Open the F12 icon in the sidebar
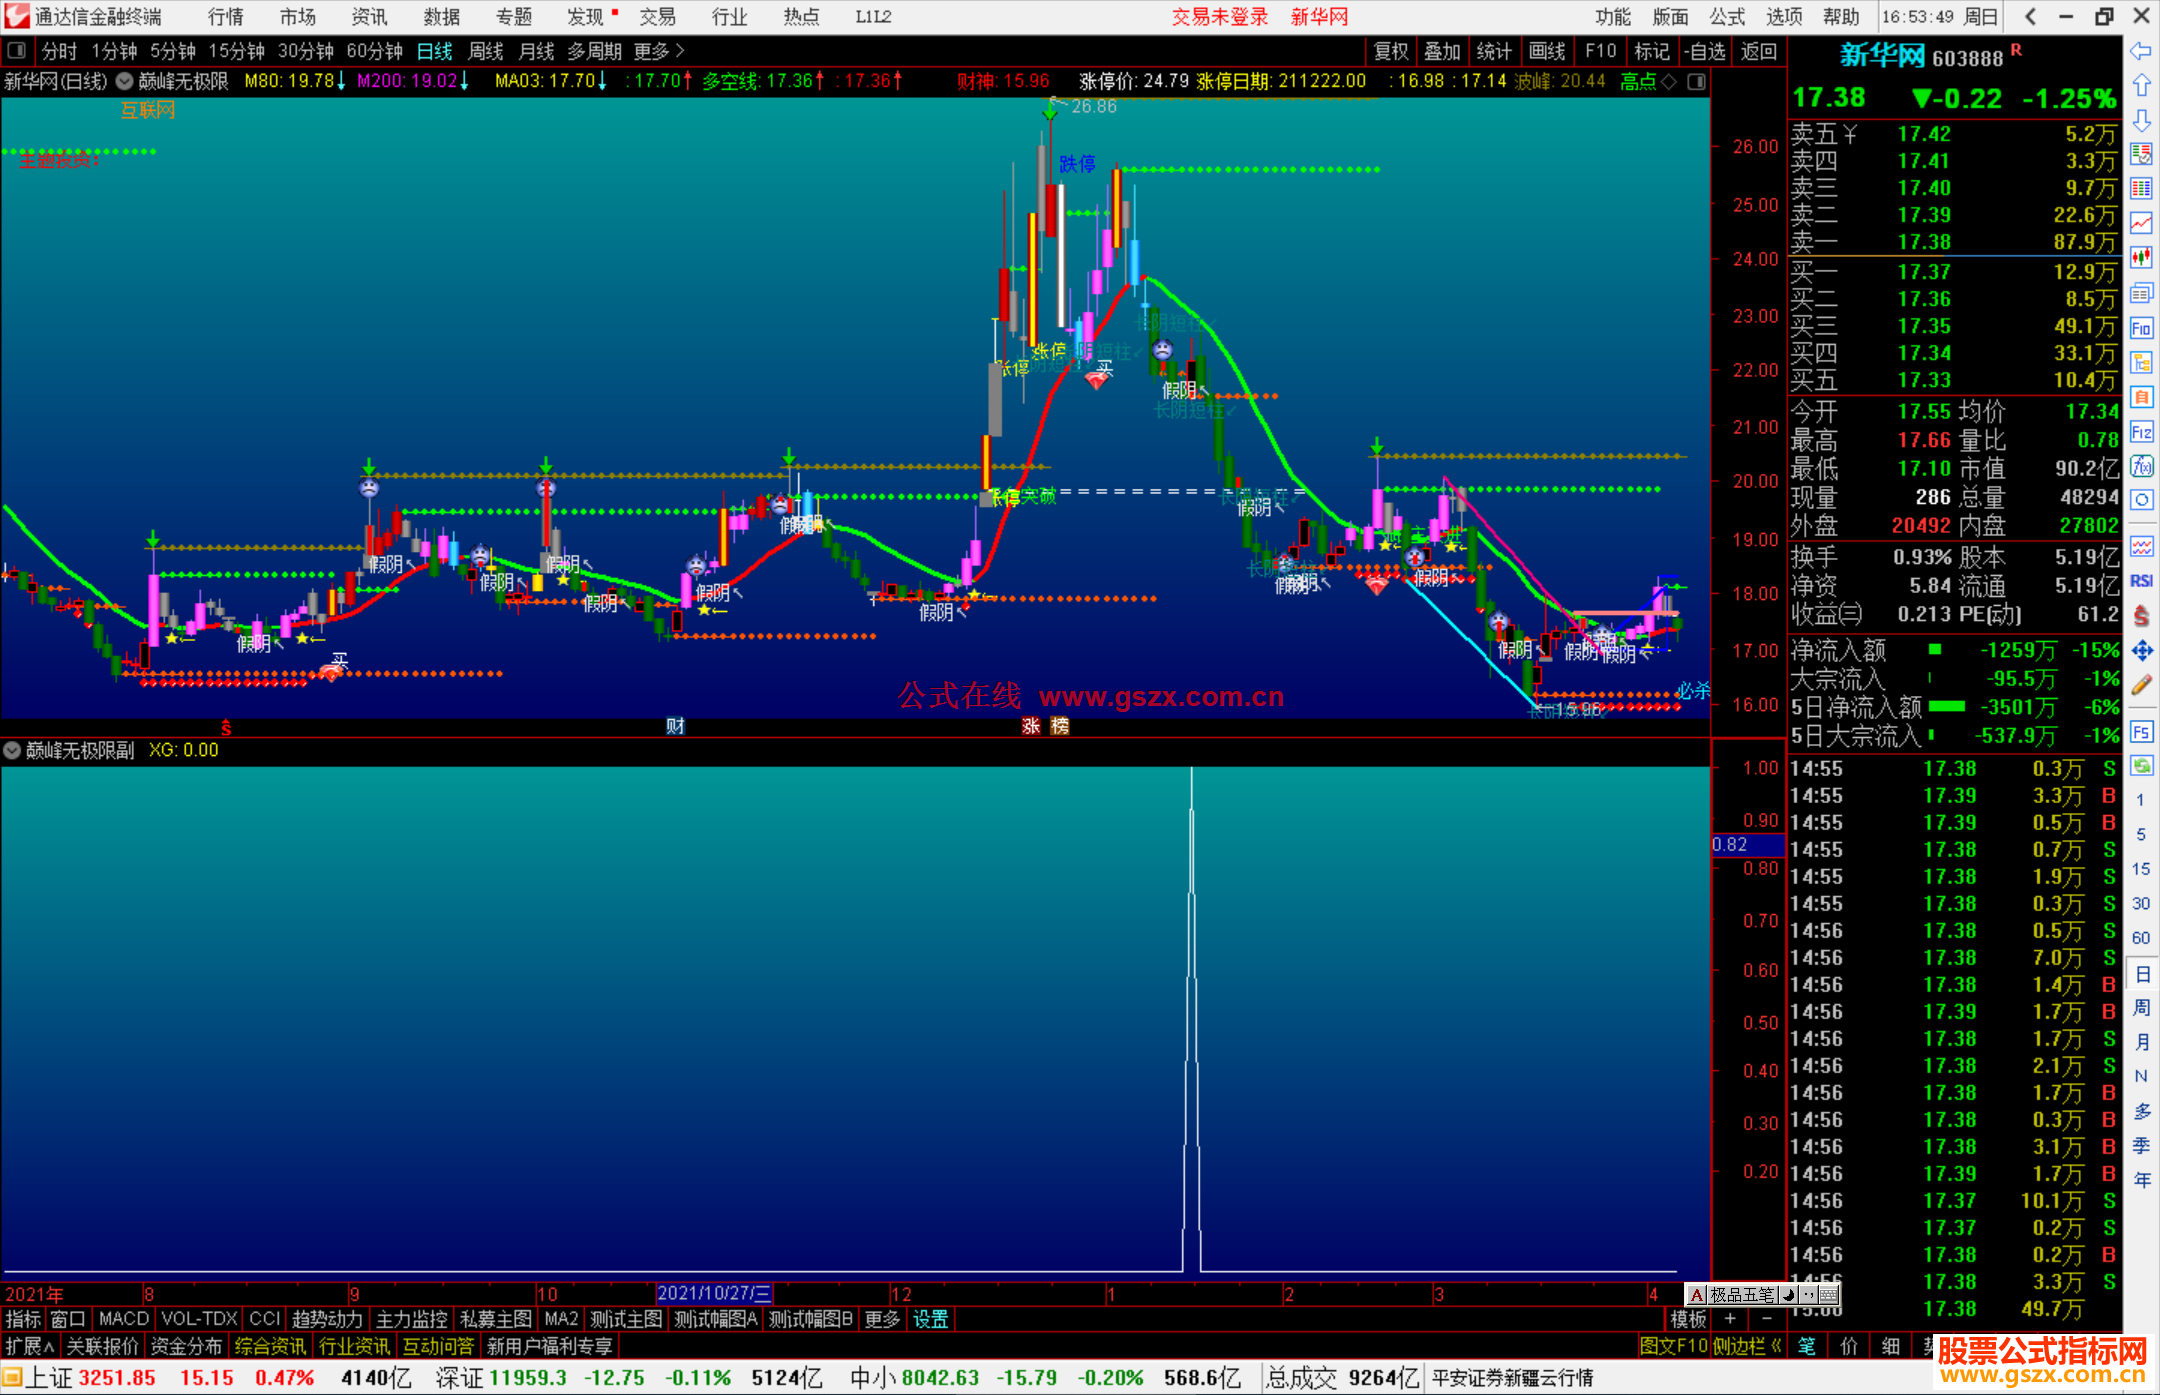 [2141, 432]
